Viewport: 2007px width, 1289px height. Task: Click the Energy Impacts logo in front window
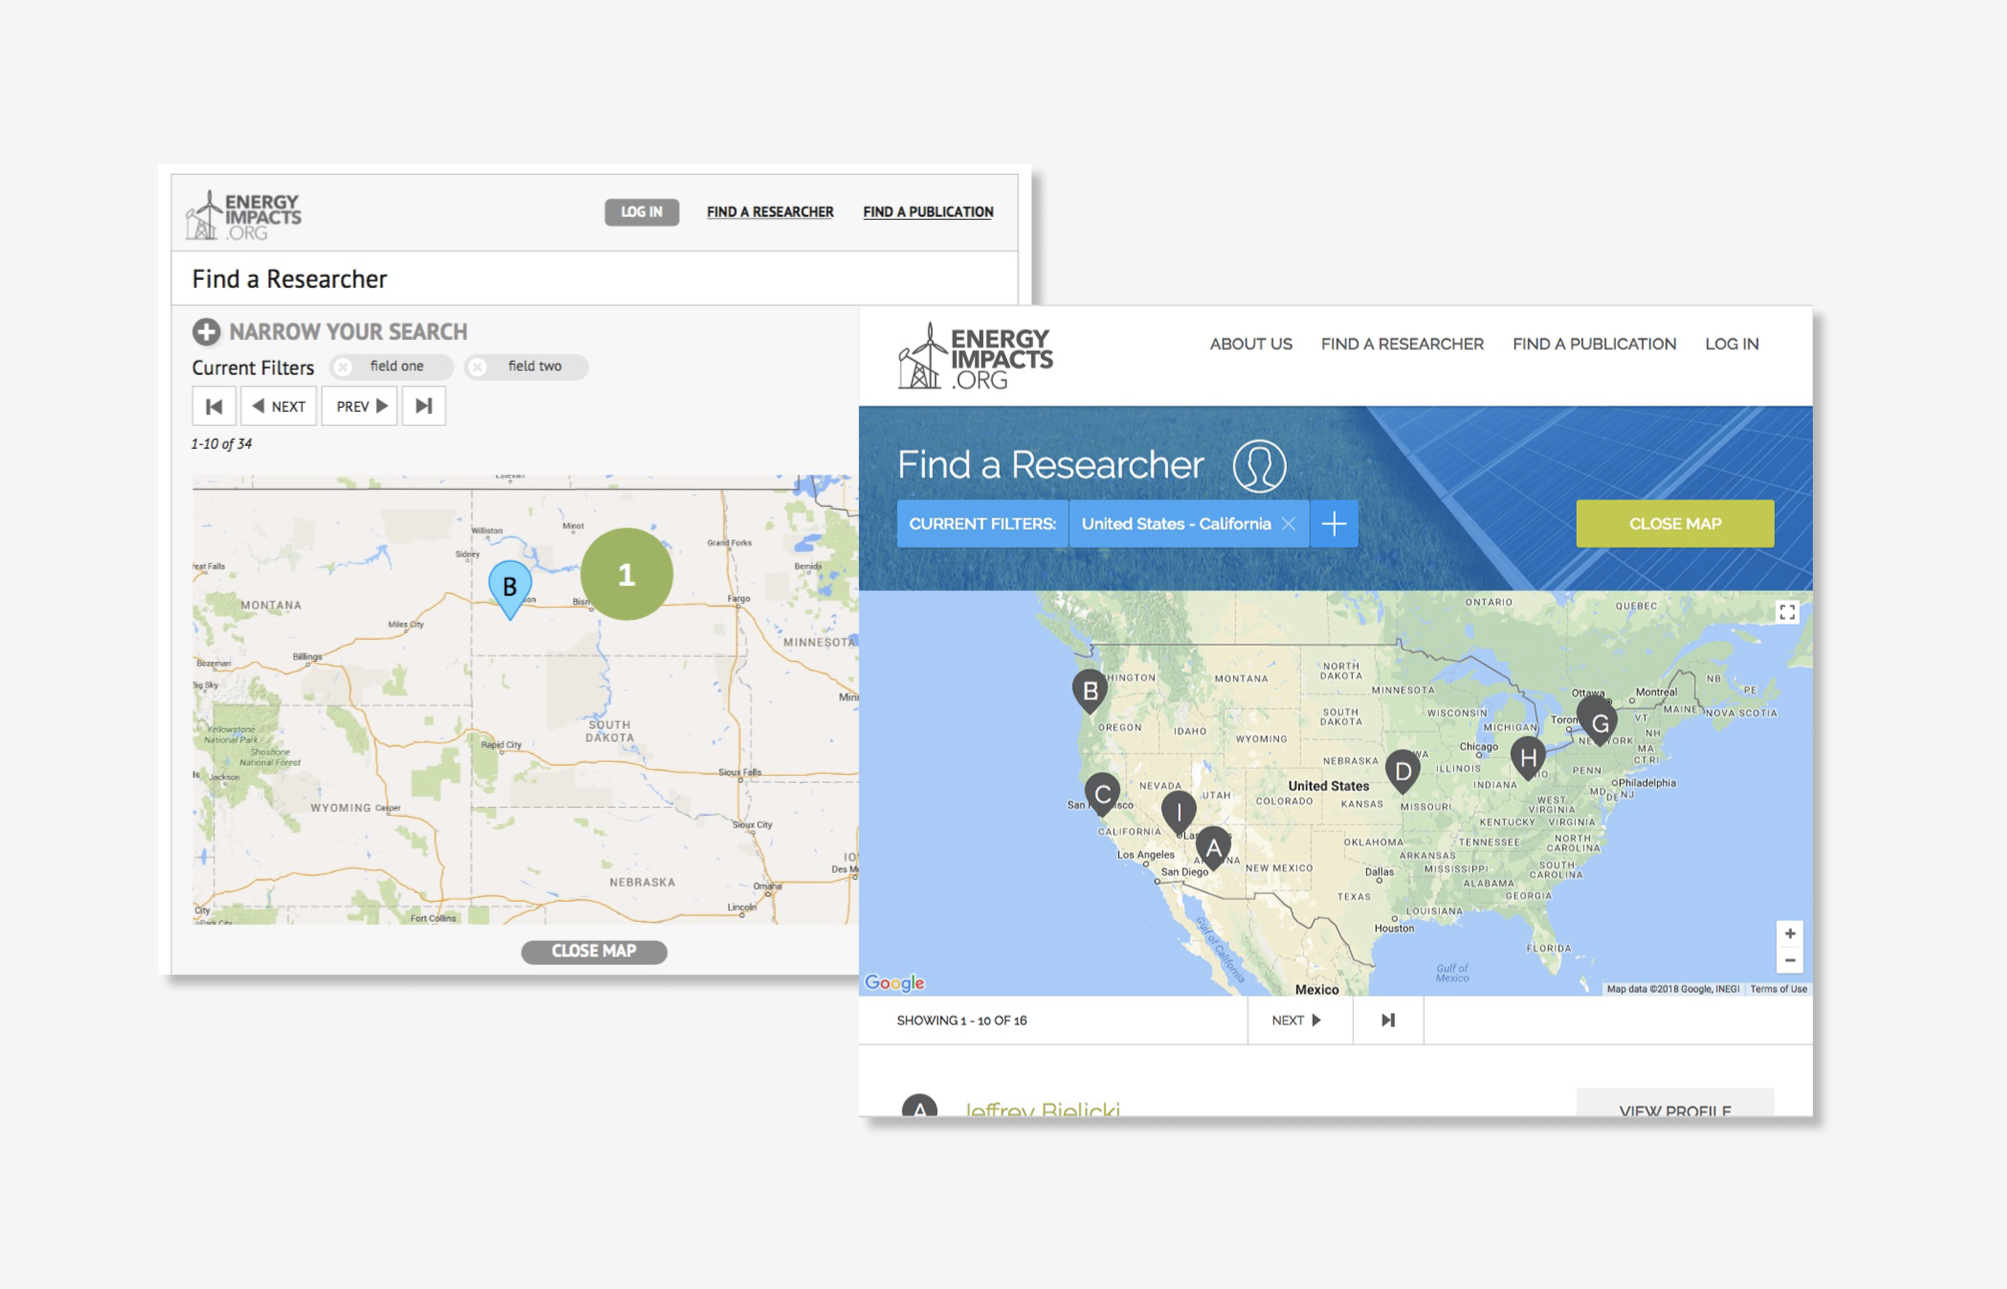point(975,357)
